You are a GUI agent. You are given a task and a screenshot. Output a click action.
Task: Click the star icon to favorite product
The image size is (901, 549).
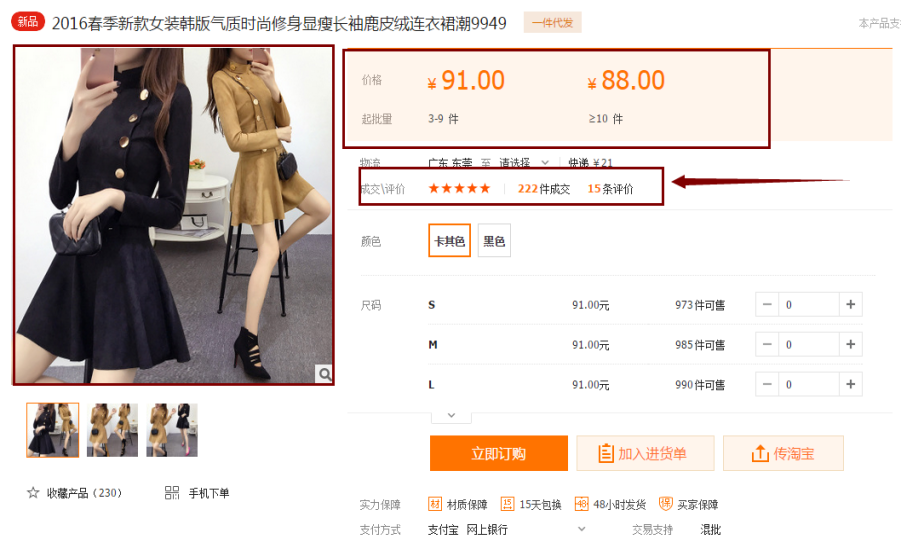pyautogui.click(x=33, y=493)
